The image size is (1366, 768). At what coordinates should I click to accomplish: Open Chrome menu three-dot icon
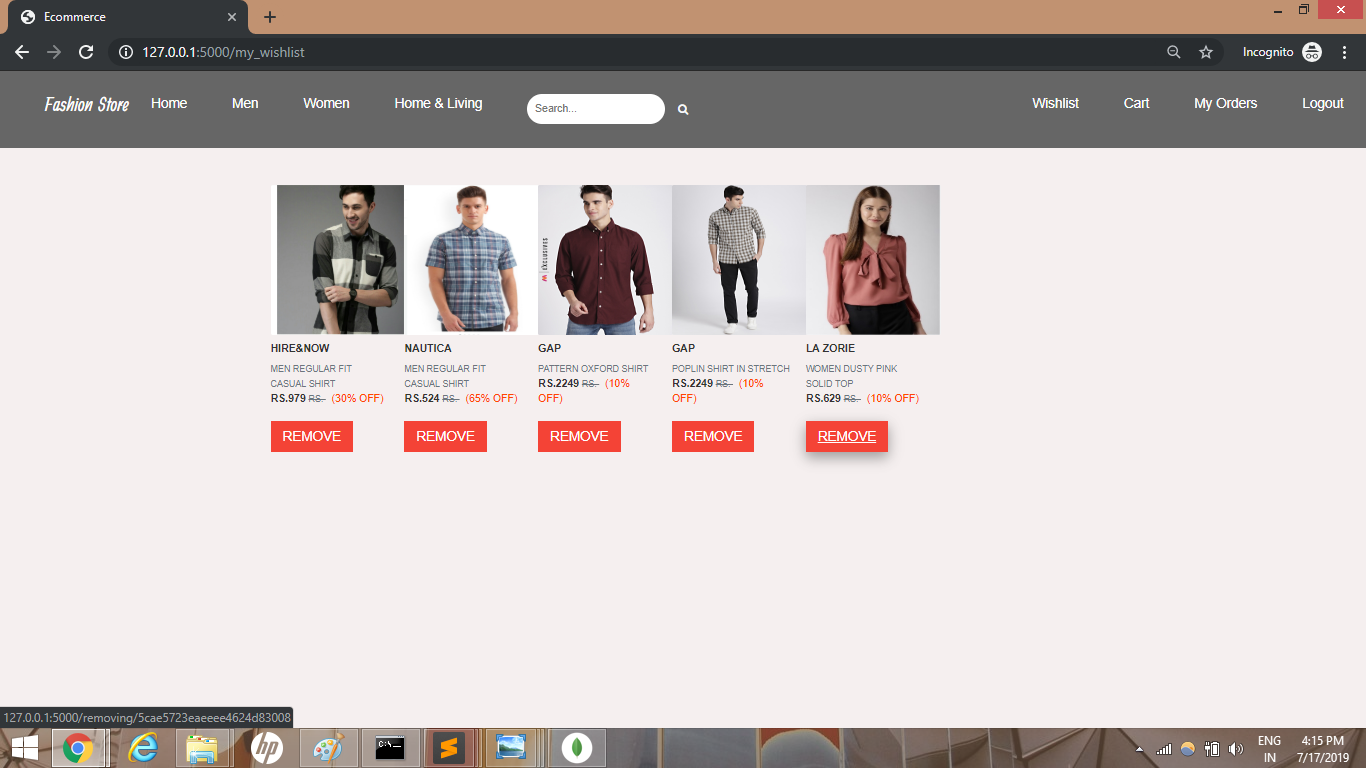pos(1343,52)
